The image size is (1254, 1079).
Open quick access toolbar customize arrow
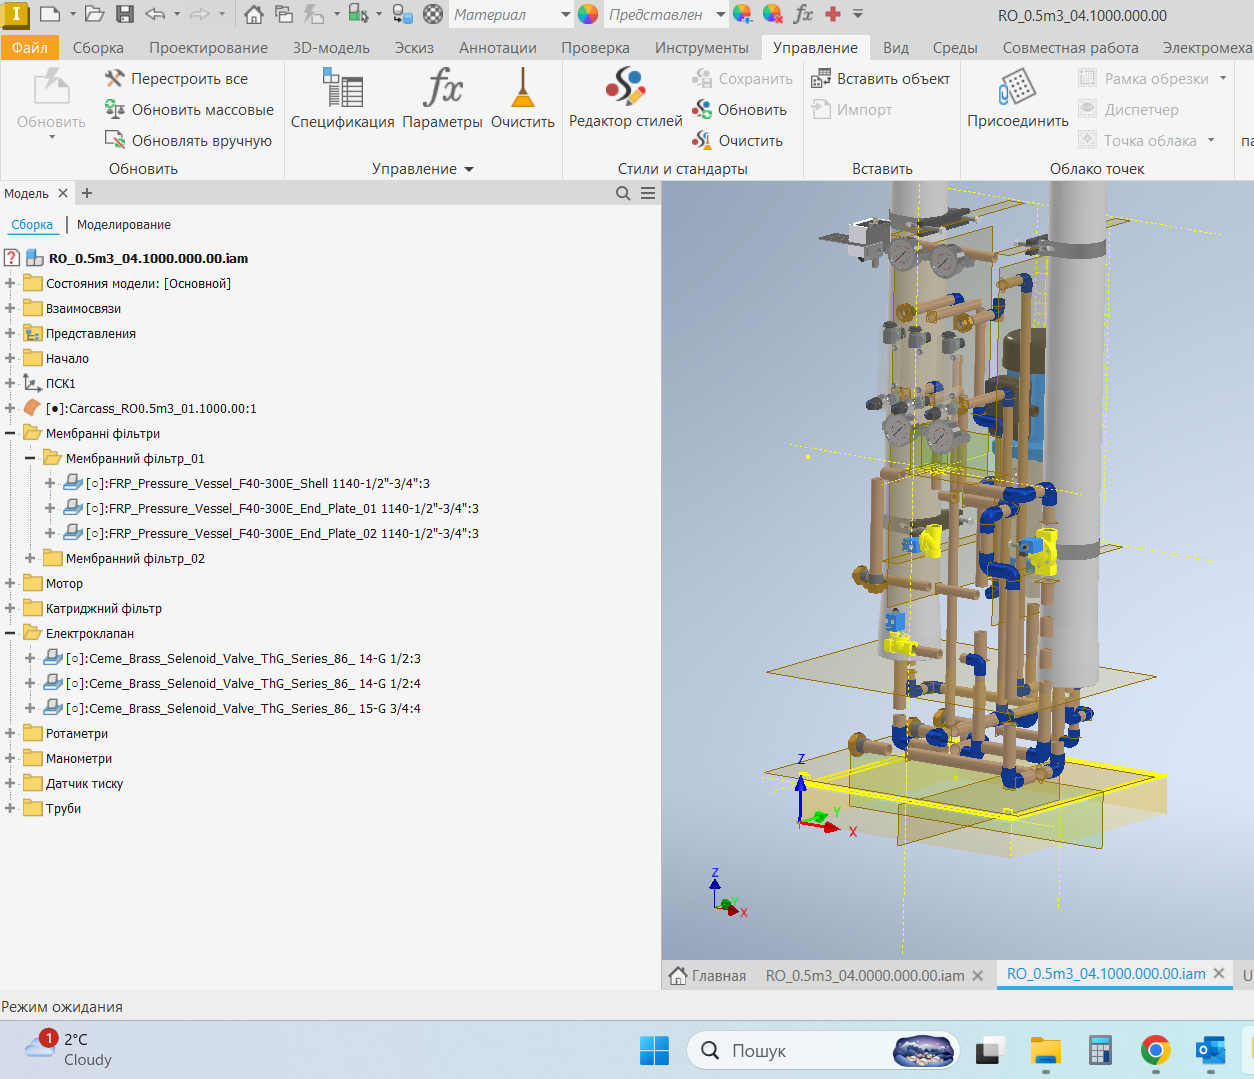[858, 14]
